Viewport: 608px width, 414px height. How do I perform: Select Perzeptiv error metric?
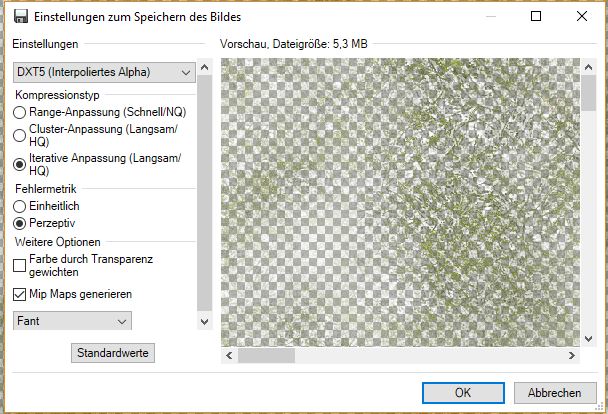pyautogui.click(x=20, y=223)
